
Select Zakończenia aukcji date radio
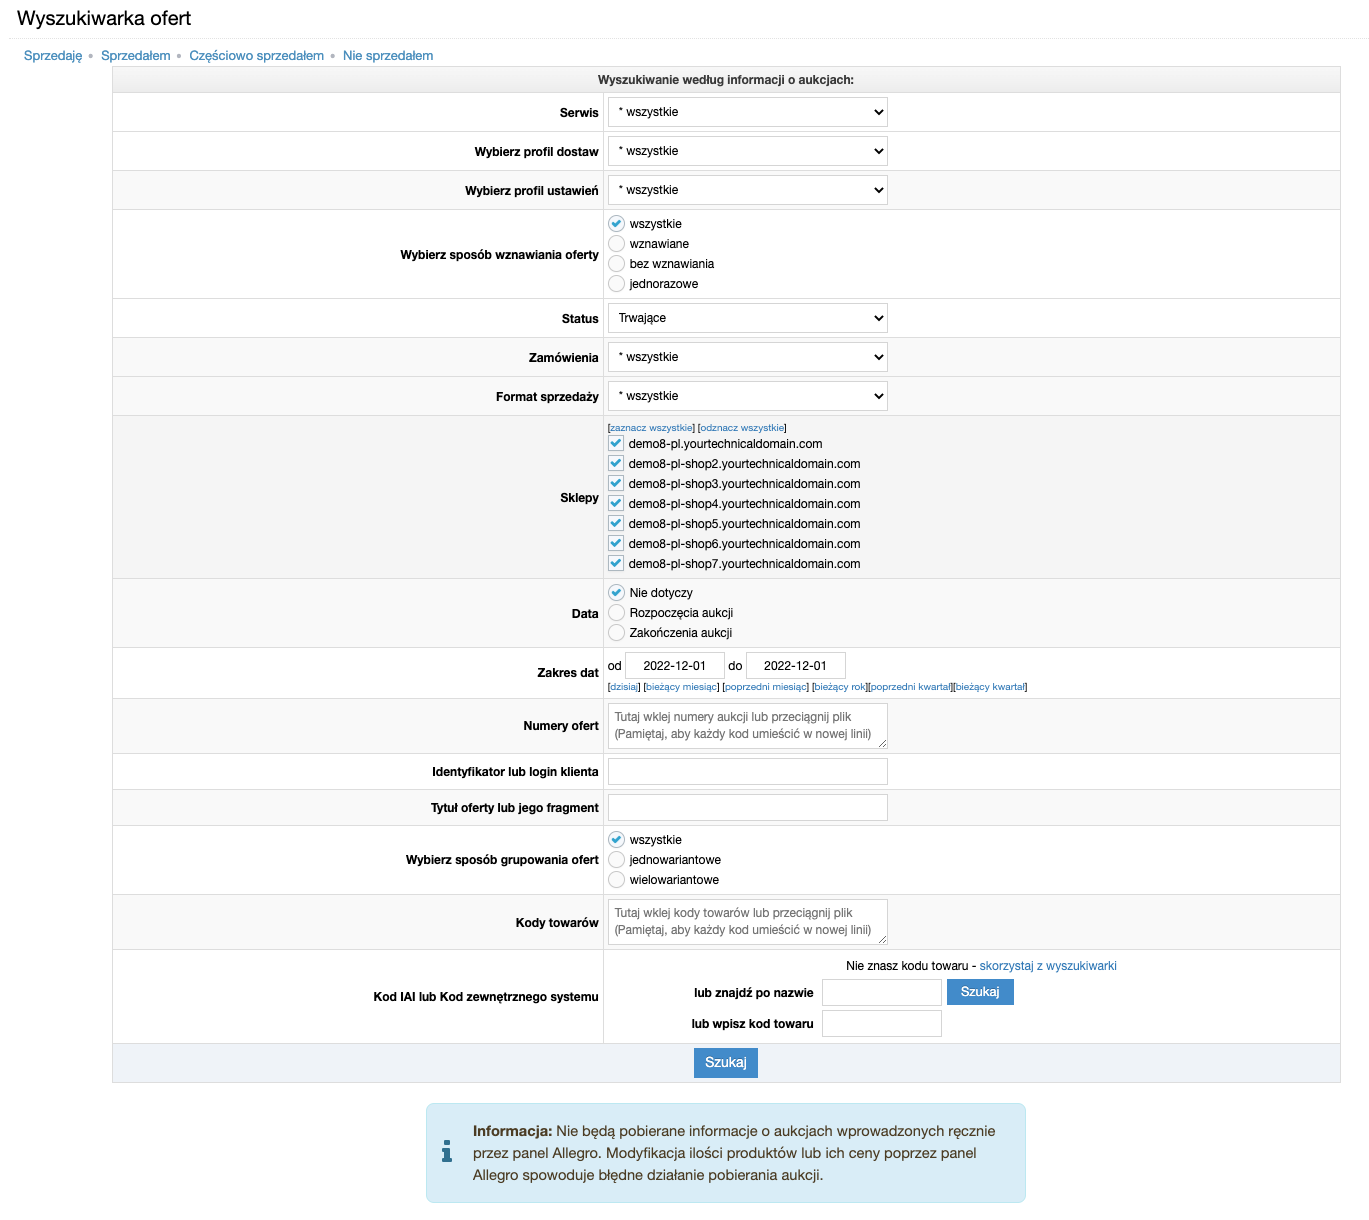[x=617, y=633]
